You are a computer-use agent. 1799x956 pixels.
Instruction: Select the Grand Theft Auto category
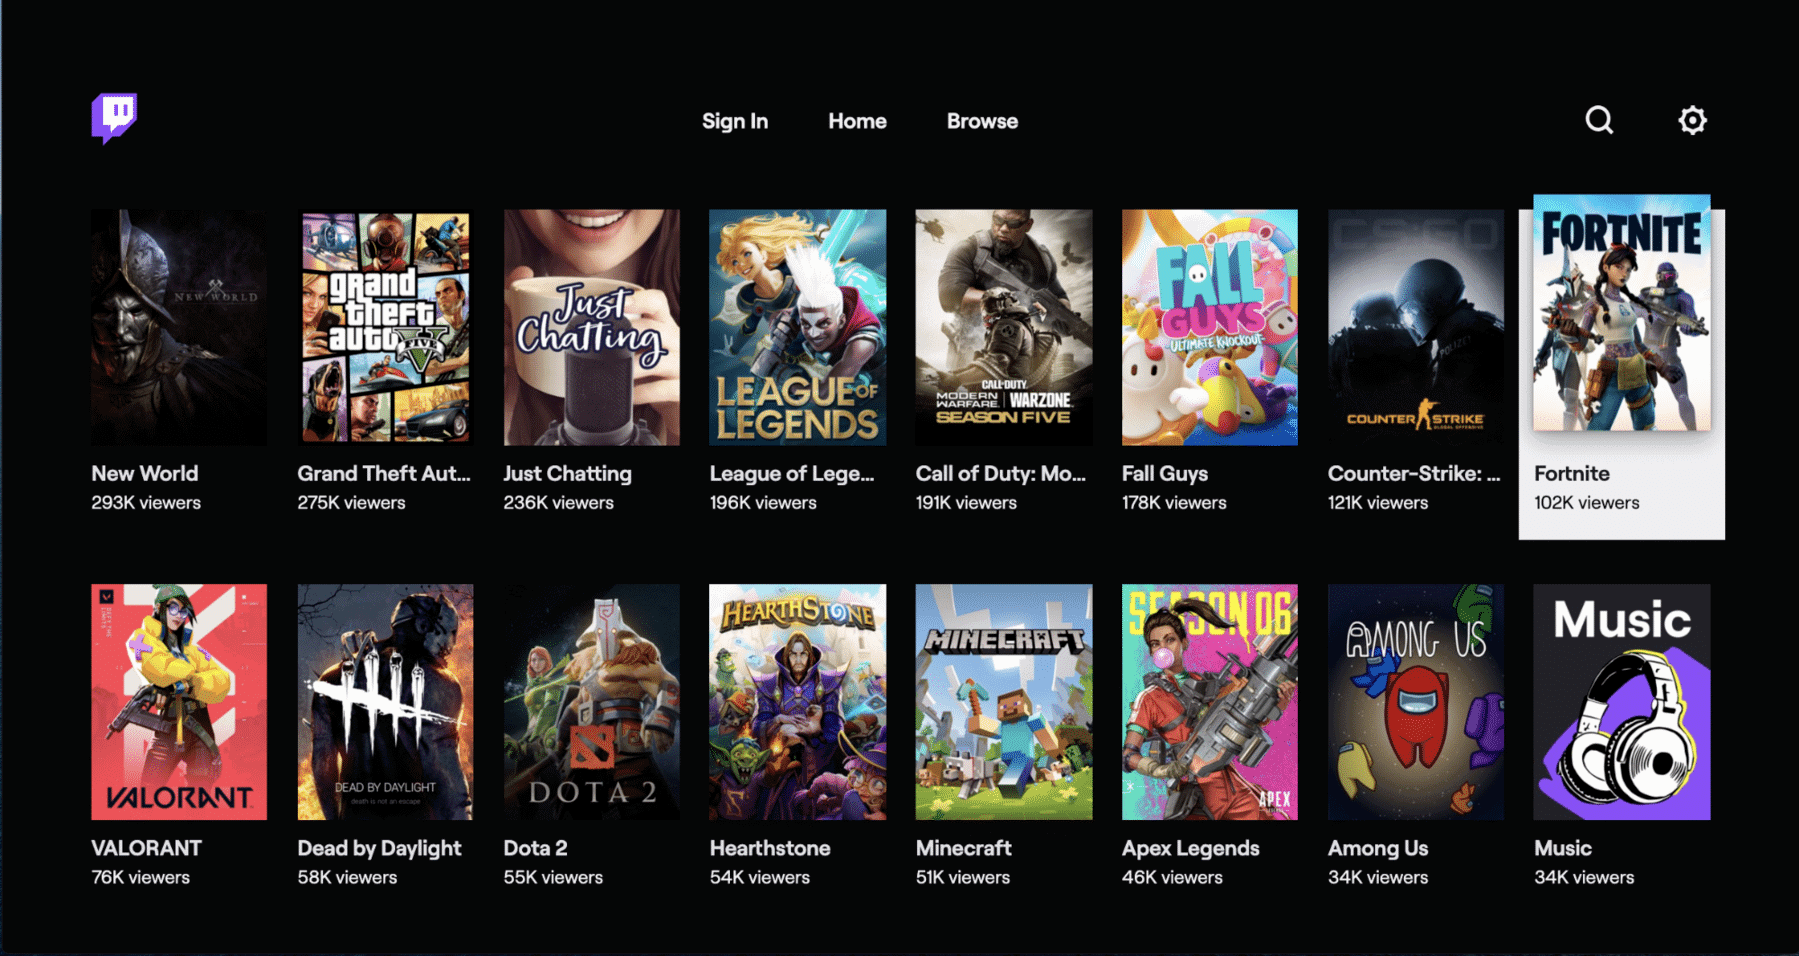pos(384,327)
